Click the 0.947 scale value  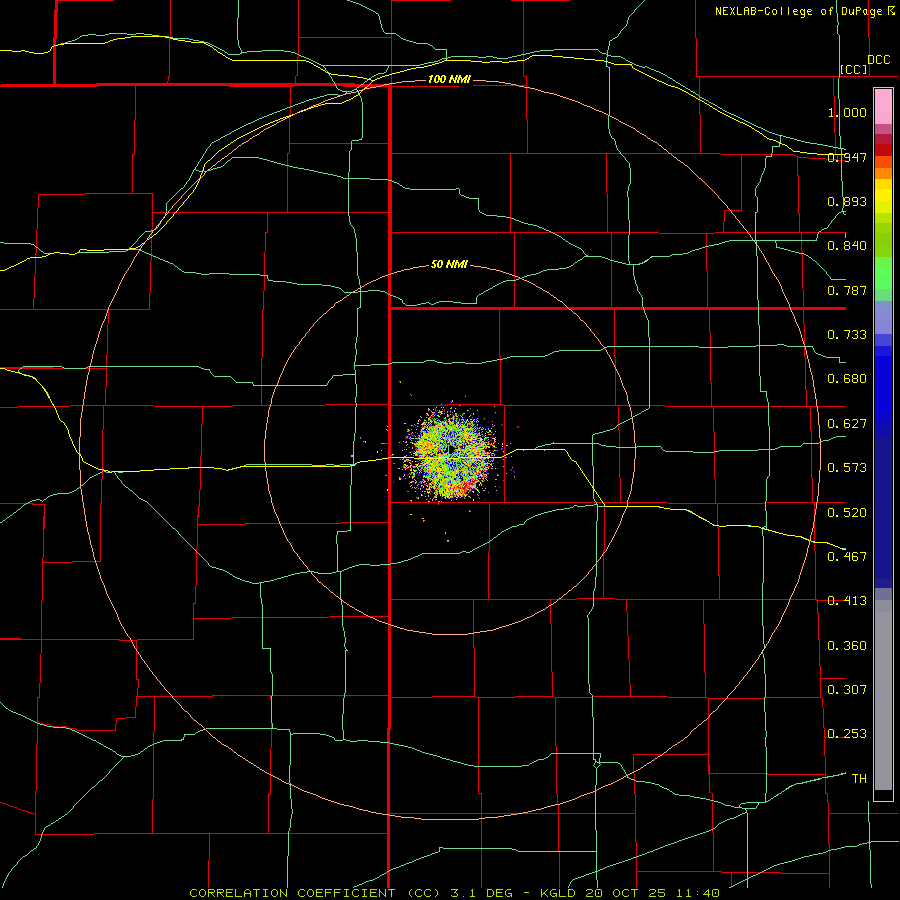847,157
